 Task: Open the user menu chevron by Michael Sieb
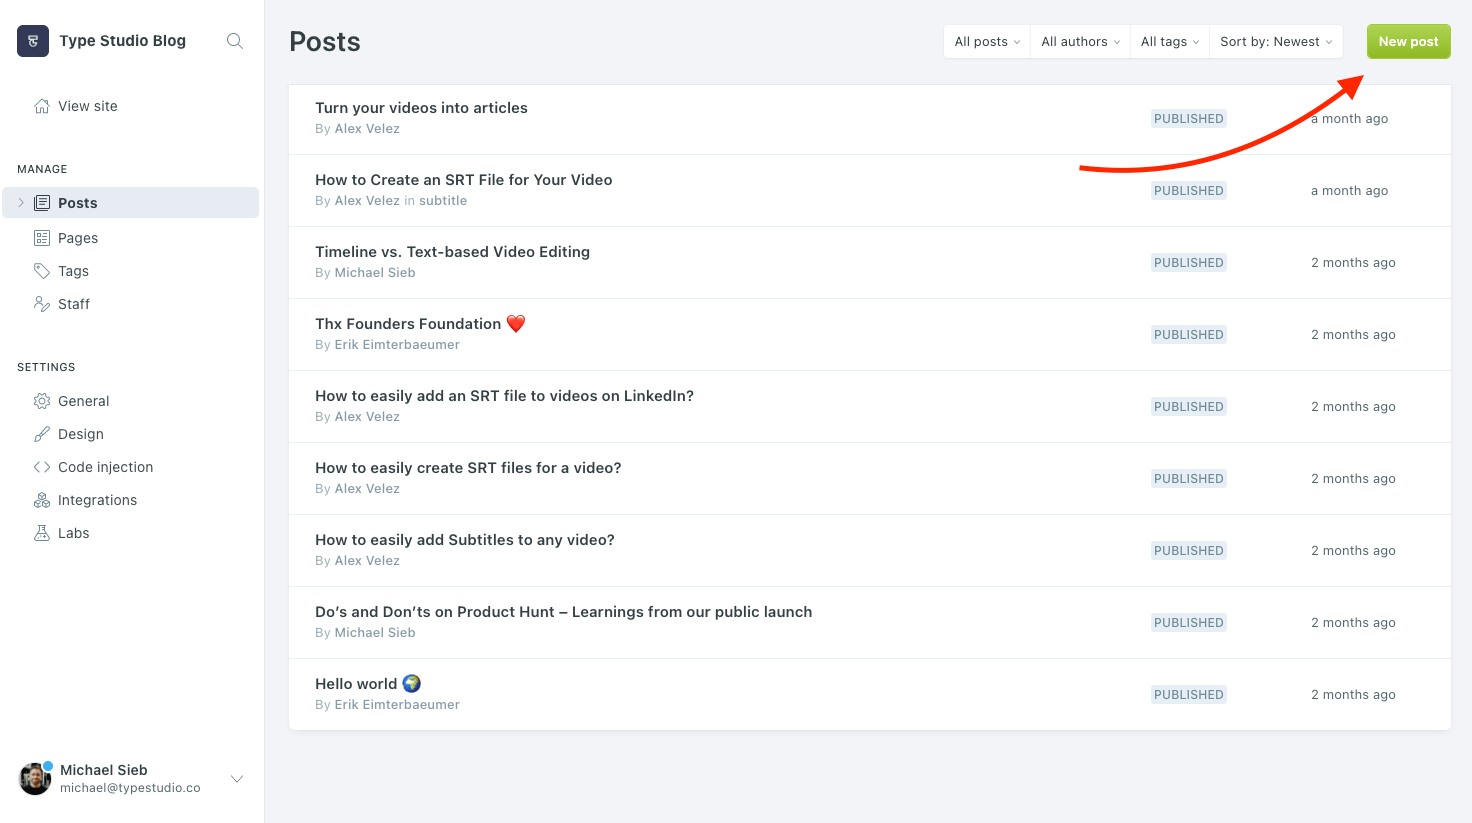tap(237, 779)
